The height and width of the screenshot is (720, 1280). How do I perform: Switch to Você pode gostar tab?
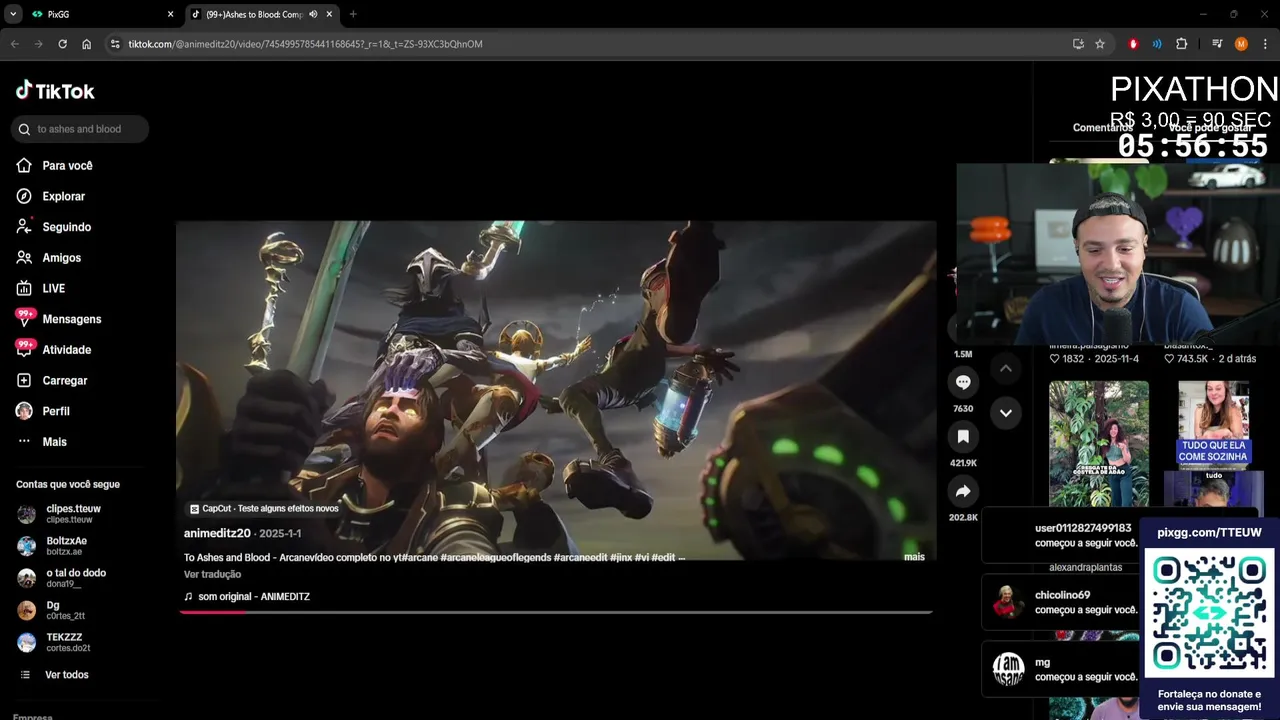tap(1210, 128)
